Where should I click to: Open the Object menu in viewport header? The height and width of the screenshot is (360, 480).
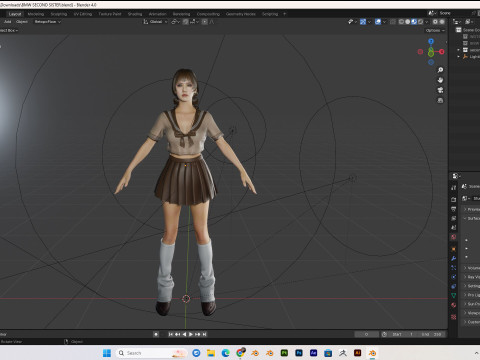tap(22, 22)
